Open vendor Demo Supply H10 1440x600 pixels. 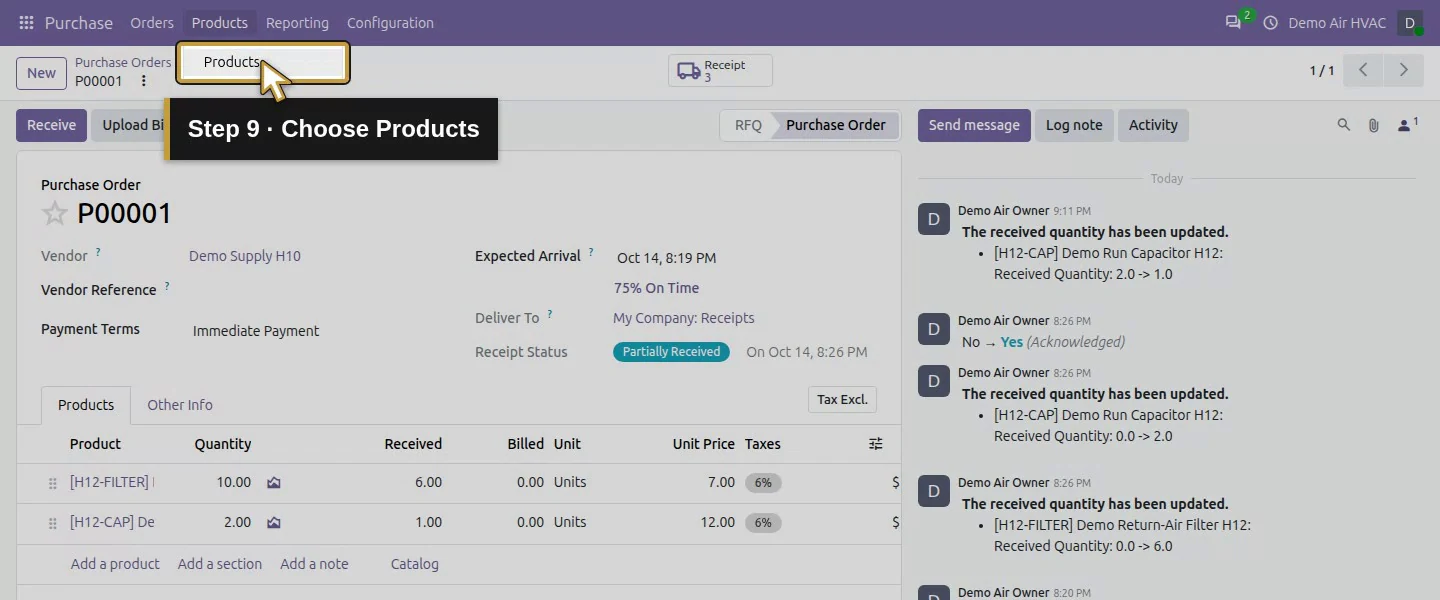click(245, 256)
